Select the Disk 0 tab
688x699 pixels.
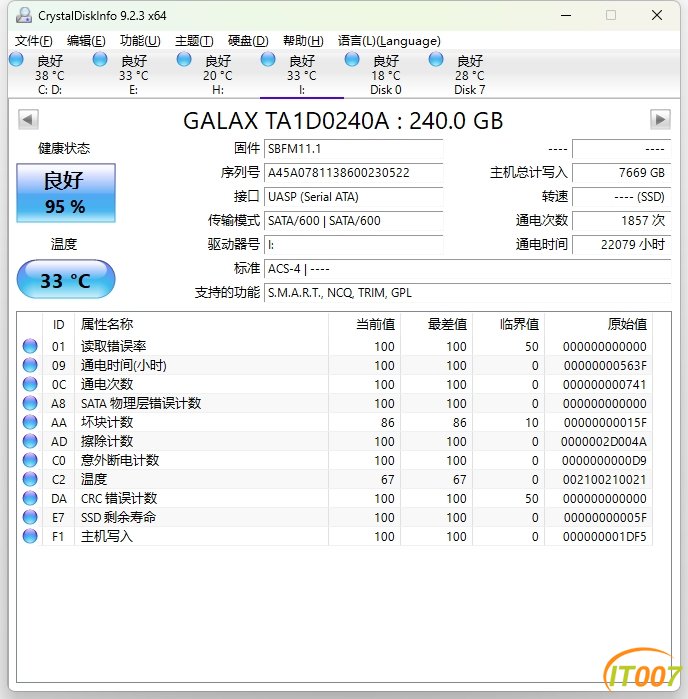click(386, 75)
